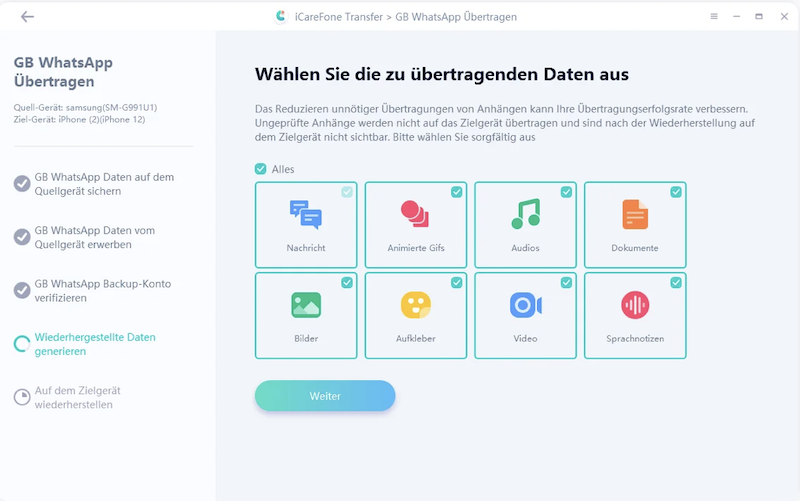Click the iCareFone logo in title bar
This screenshot has width=800, height=501.
pyautogui.click(x=281, y=17)
